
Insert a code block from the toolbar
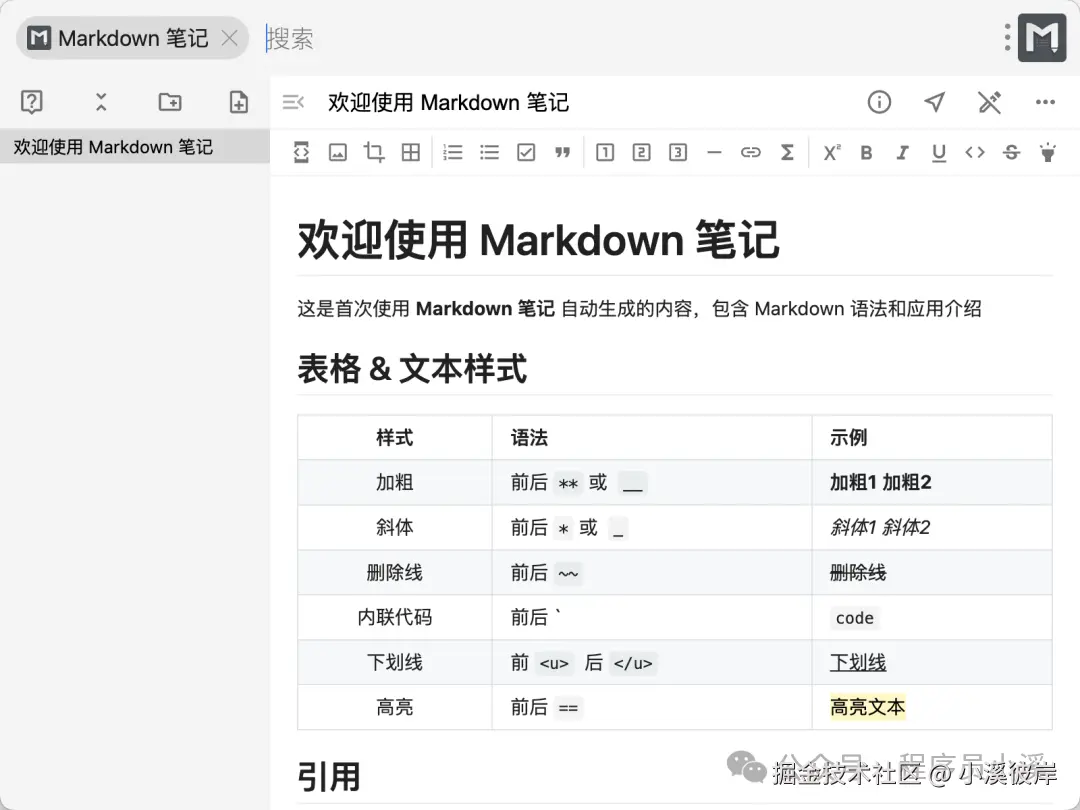click(x=301, y=152)
